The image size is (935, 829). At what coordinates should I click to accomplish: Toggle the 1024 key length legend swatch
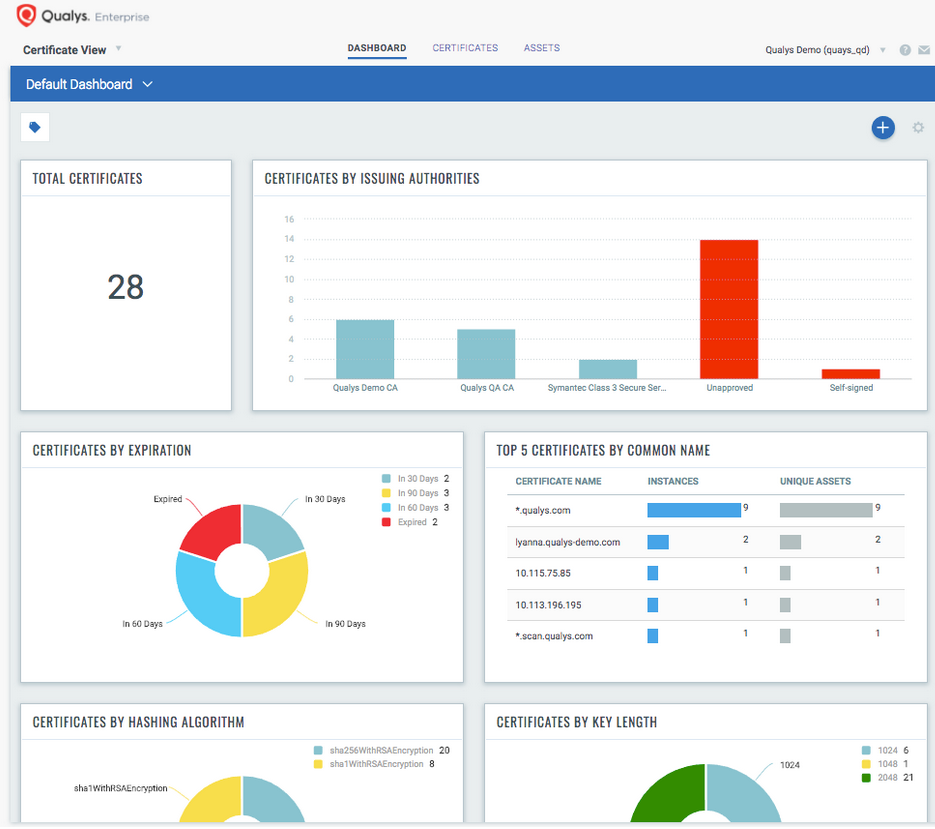coord(866,750)
